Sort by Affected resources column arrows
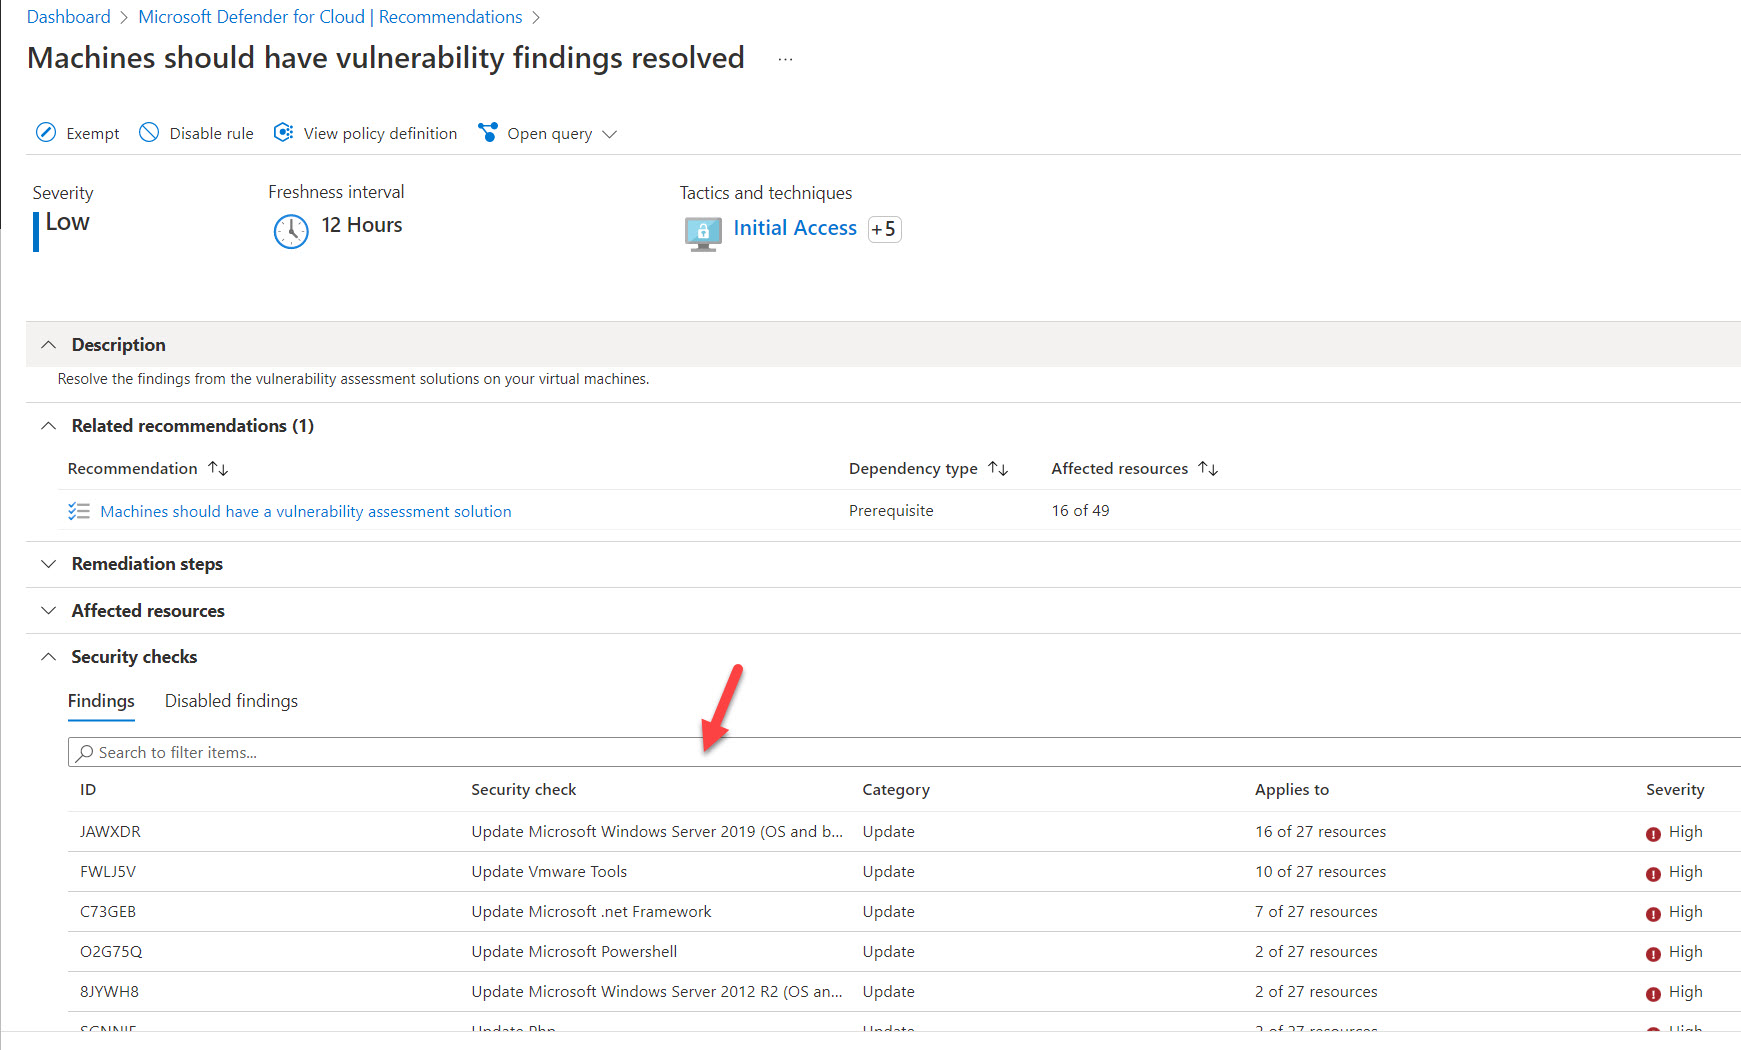 pyautogui.click(x=1208, y=469)
